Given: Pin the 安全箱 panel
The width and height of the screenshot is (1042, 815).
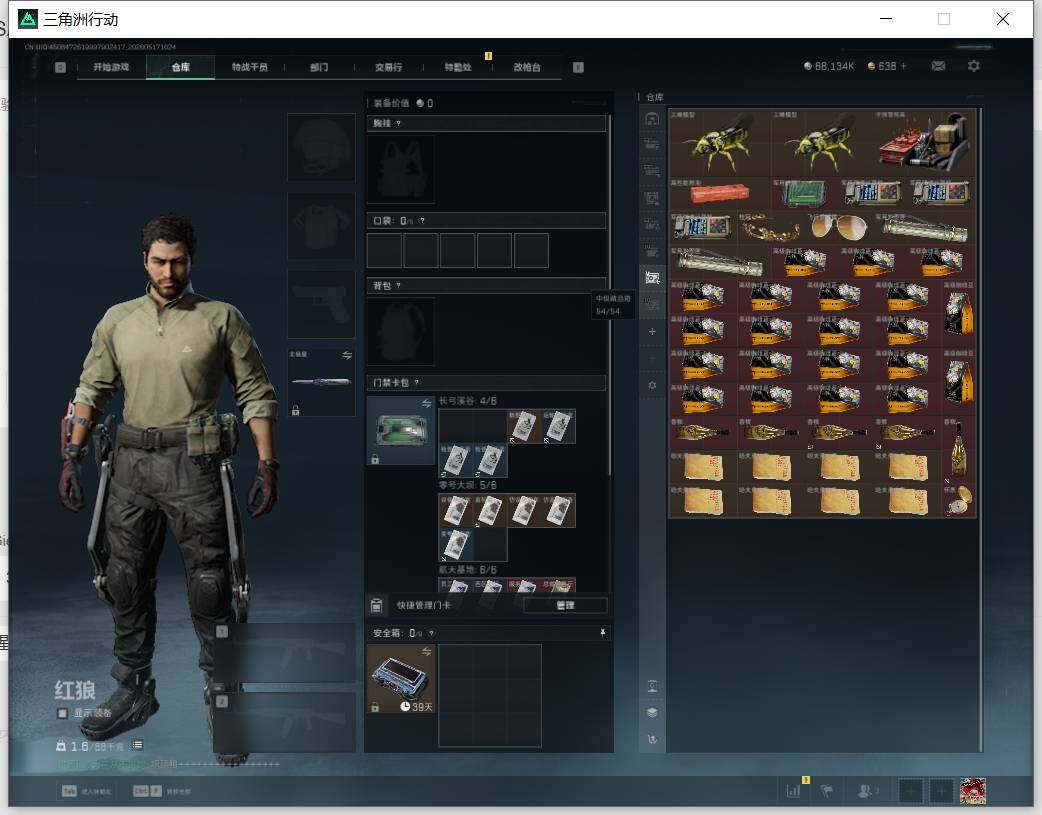Looking at the screenshot, I should [603, 633].
